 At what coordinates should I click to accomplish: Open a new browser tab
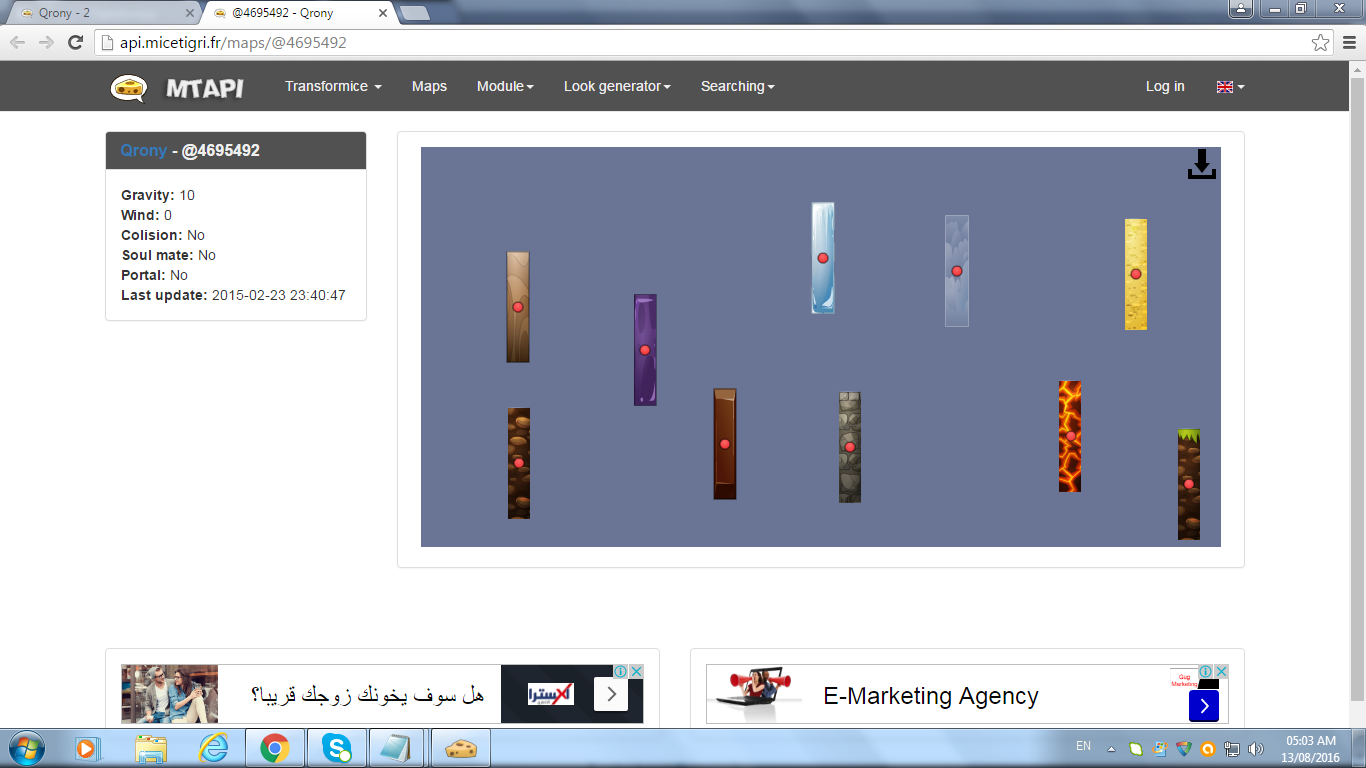click(x=414, y=13)
